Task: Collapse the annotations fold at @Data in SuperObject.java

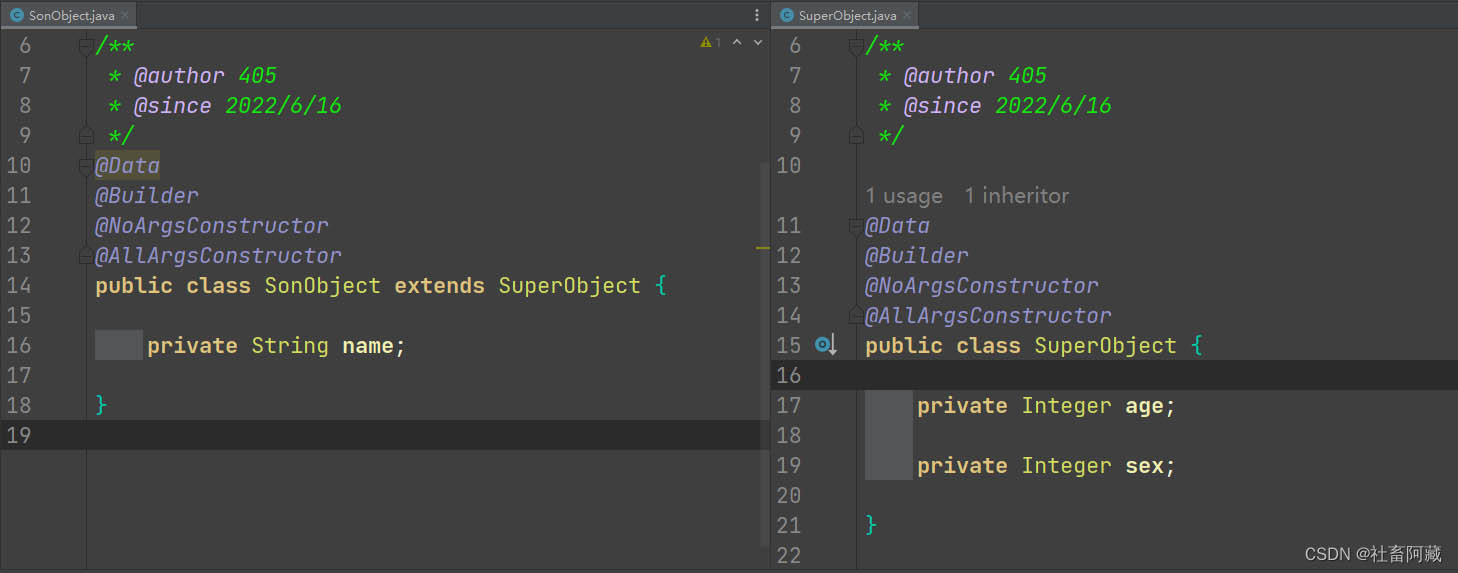Action: click(x=856, y=226)
